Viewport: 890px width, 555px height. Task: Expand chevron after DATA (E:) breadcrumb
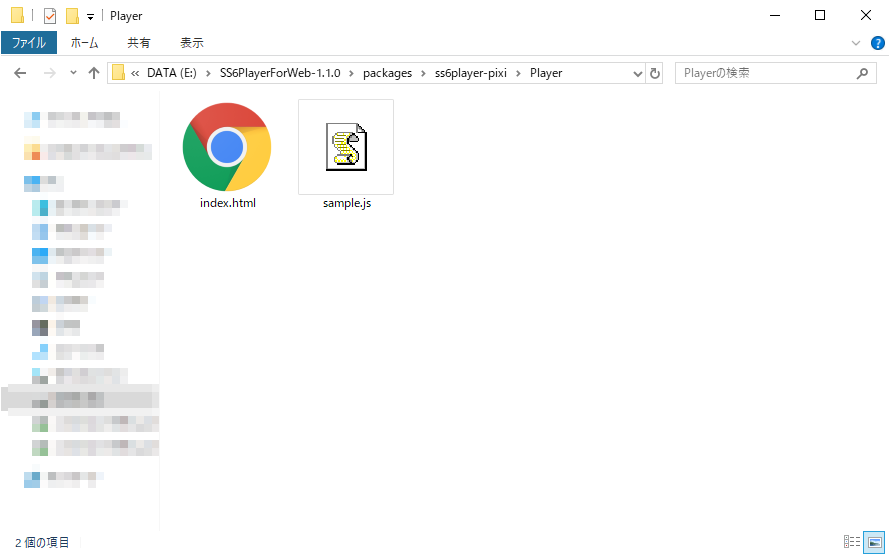click(x=208, y=73)
